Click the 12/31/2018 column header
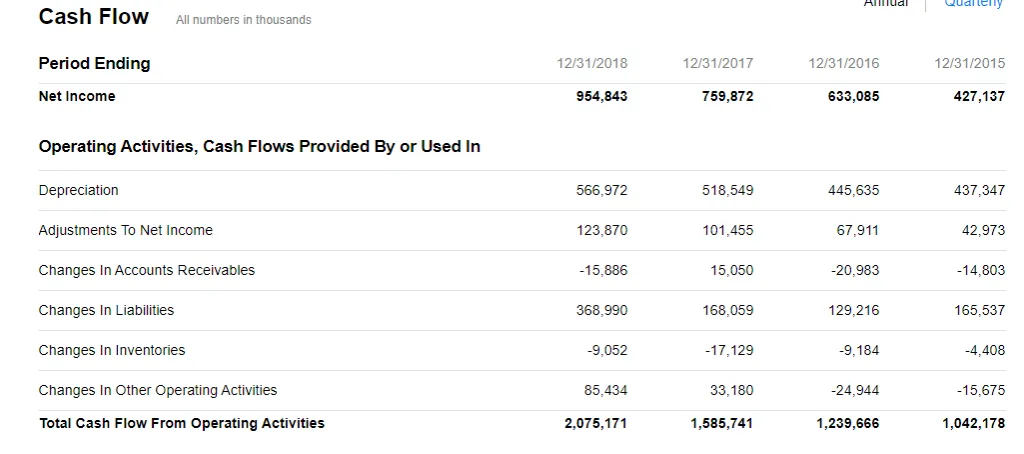This screenshot has width=1024, height=454. 592,63
